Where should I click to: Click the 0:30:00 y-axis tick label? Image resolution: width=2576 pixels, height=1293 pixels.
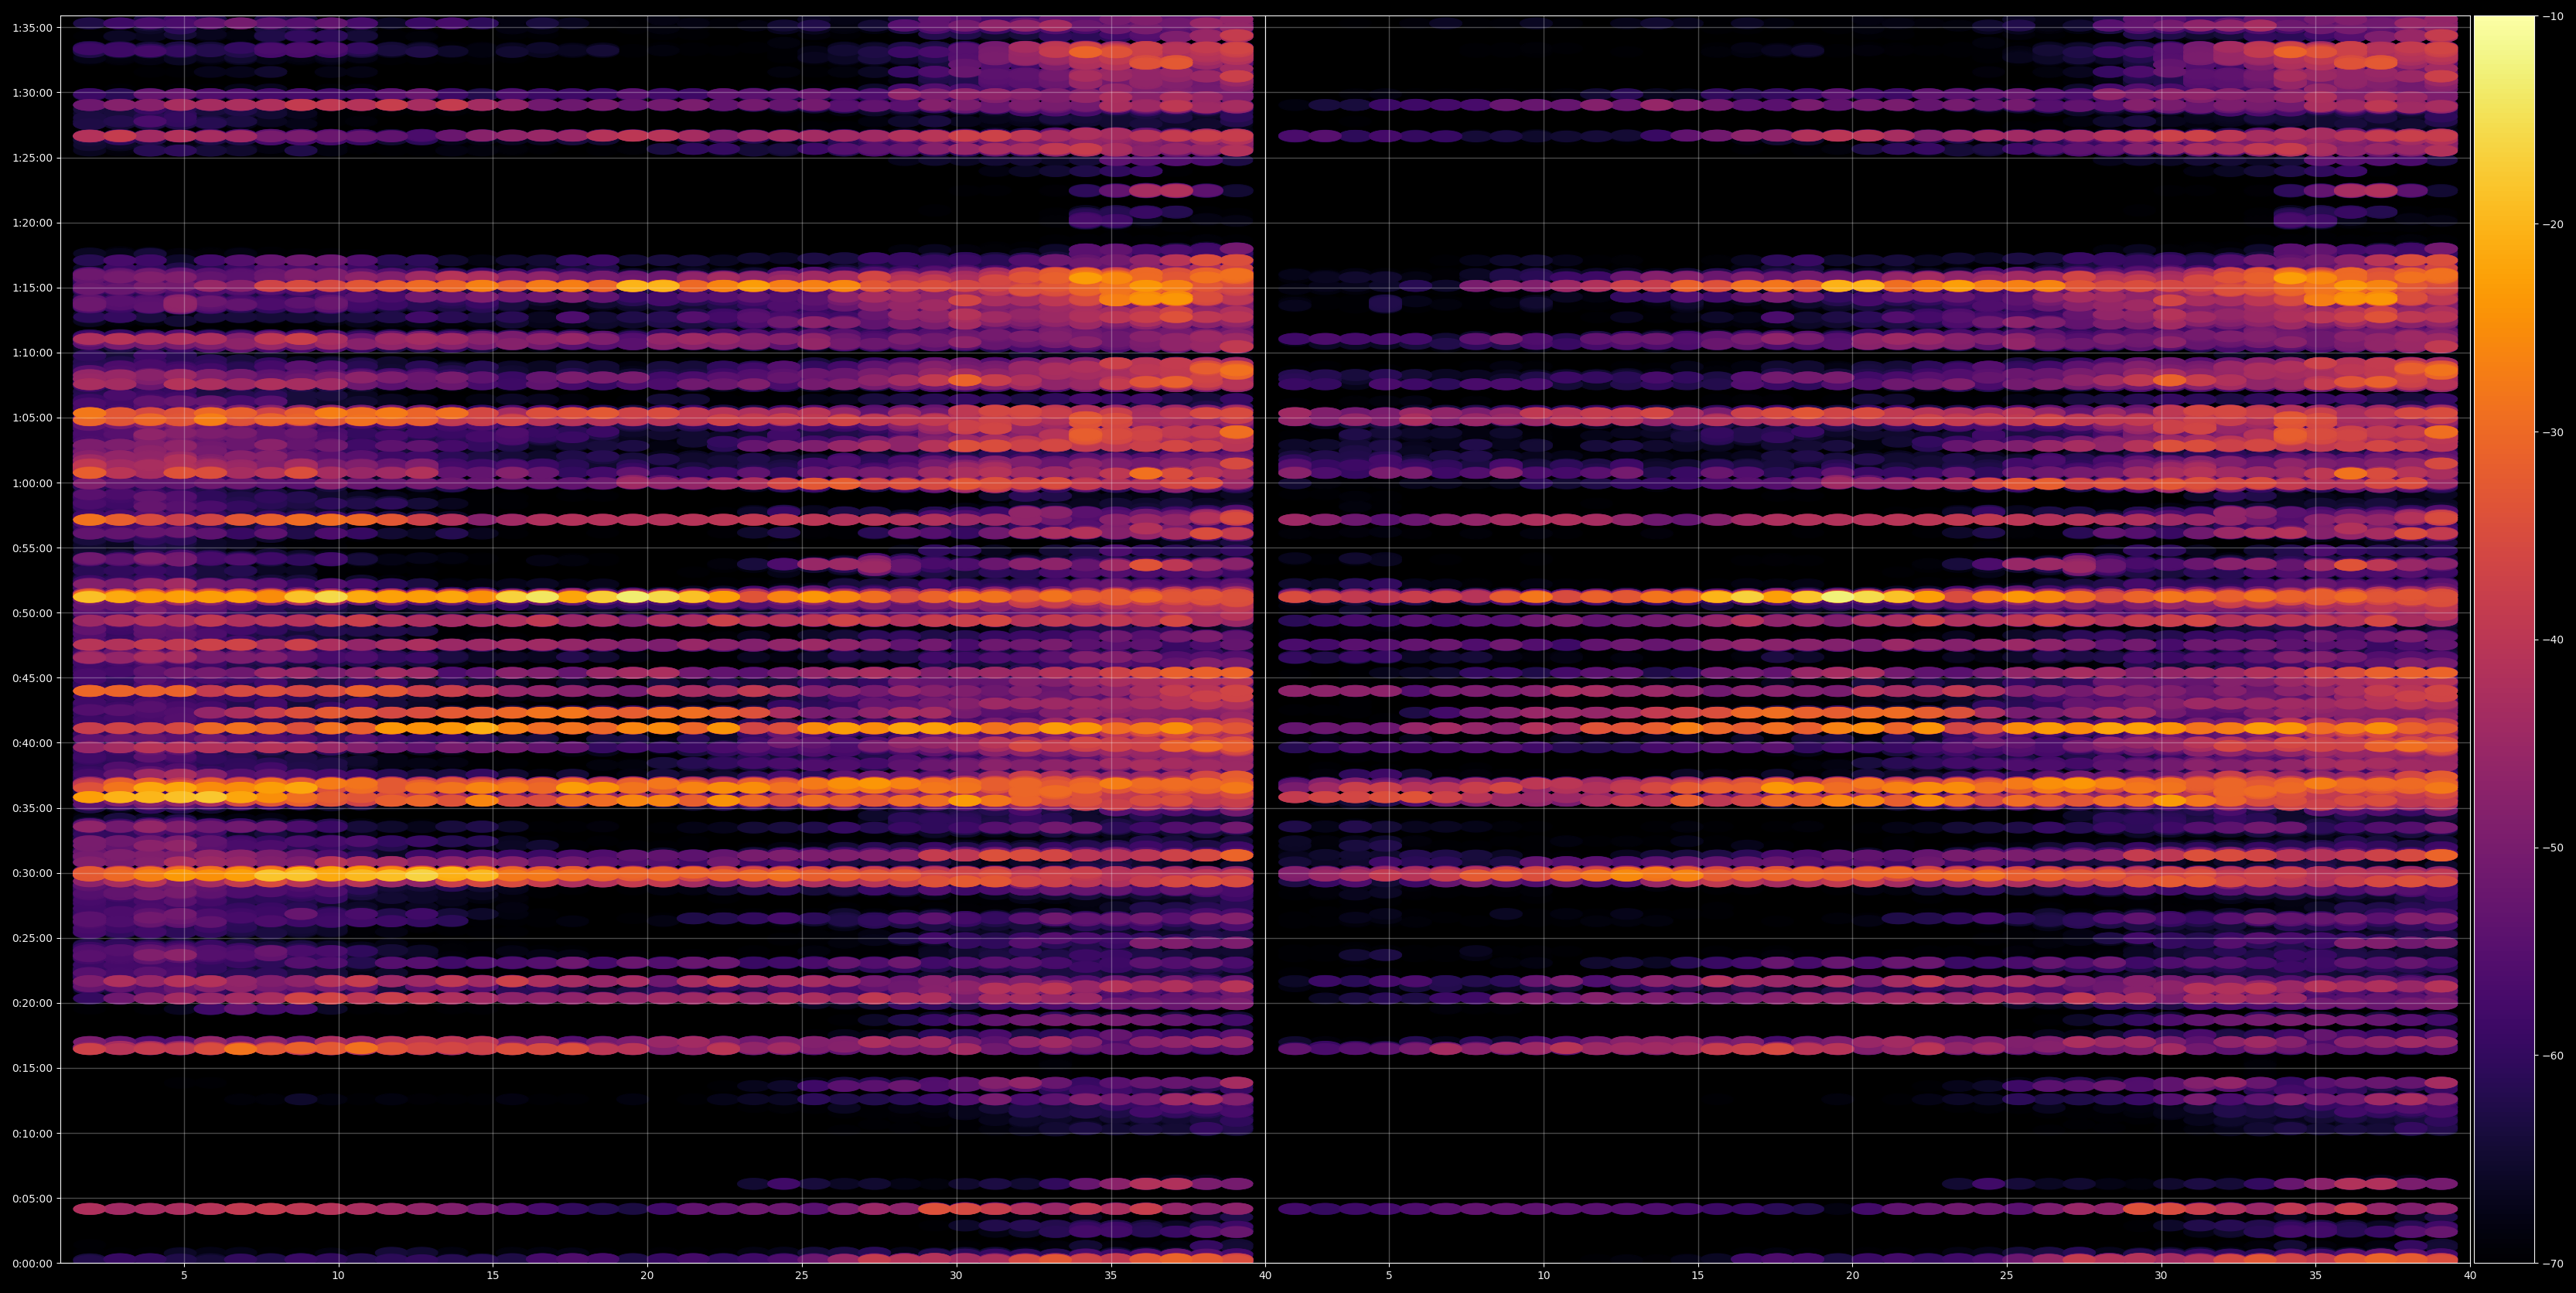pyautogui.click(x=32, y=873)
